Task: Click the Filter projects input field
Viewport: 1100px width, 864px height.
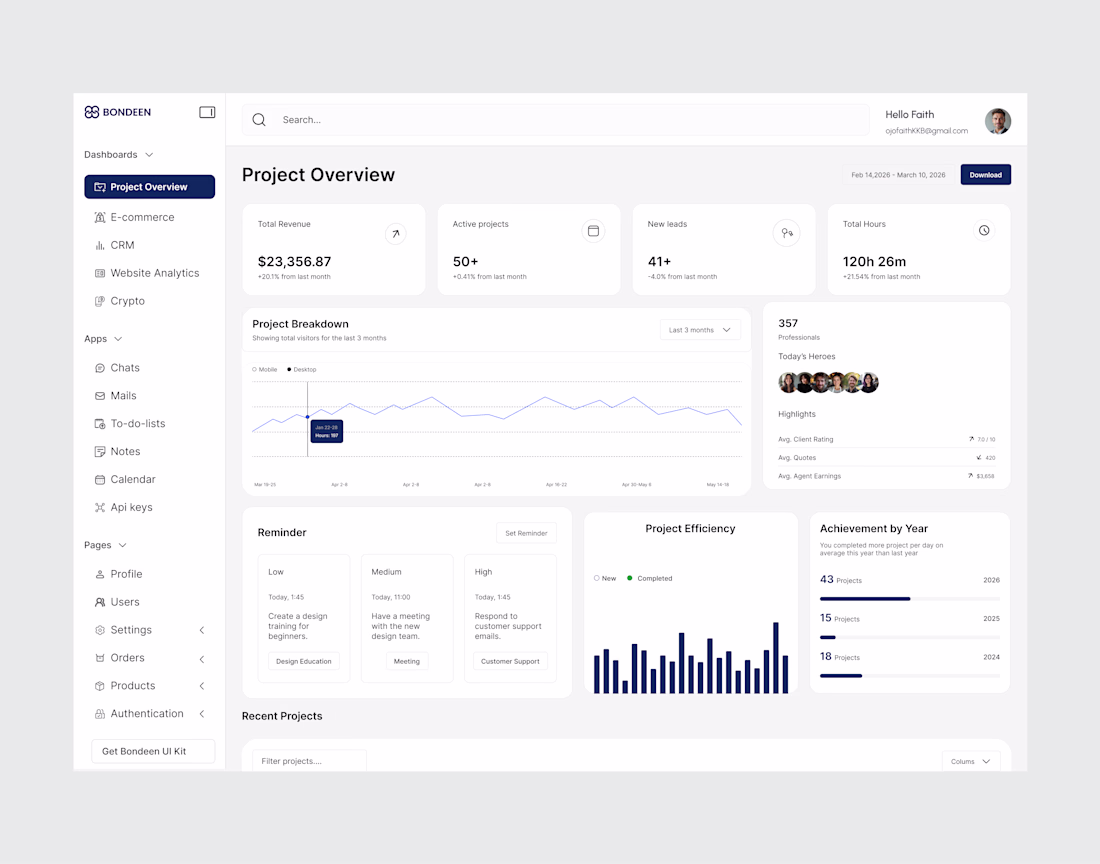Action: tap(309, 761)
